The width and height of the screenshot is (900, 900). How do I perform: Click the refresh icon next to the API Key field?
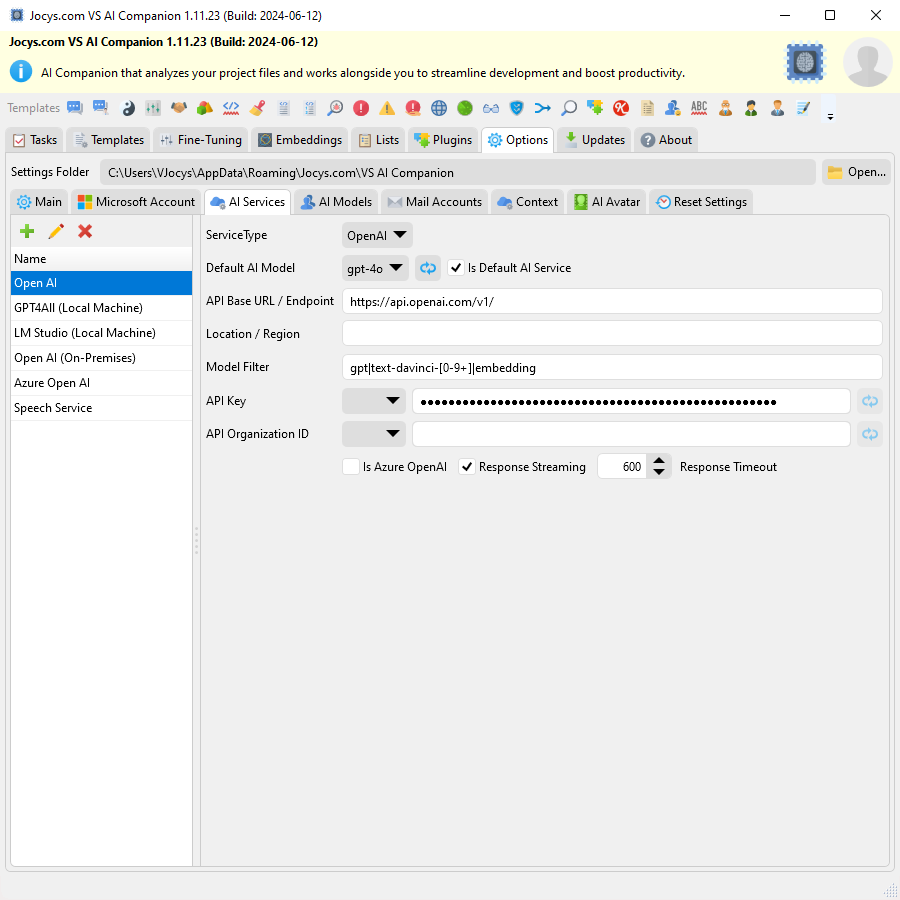869,401
